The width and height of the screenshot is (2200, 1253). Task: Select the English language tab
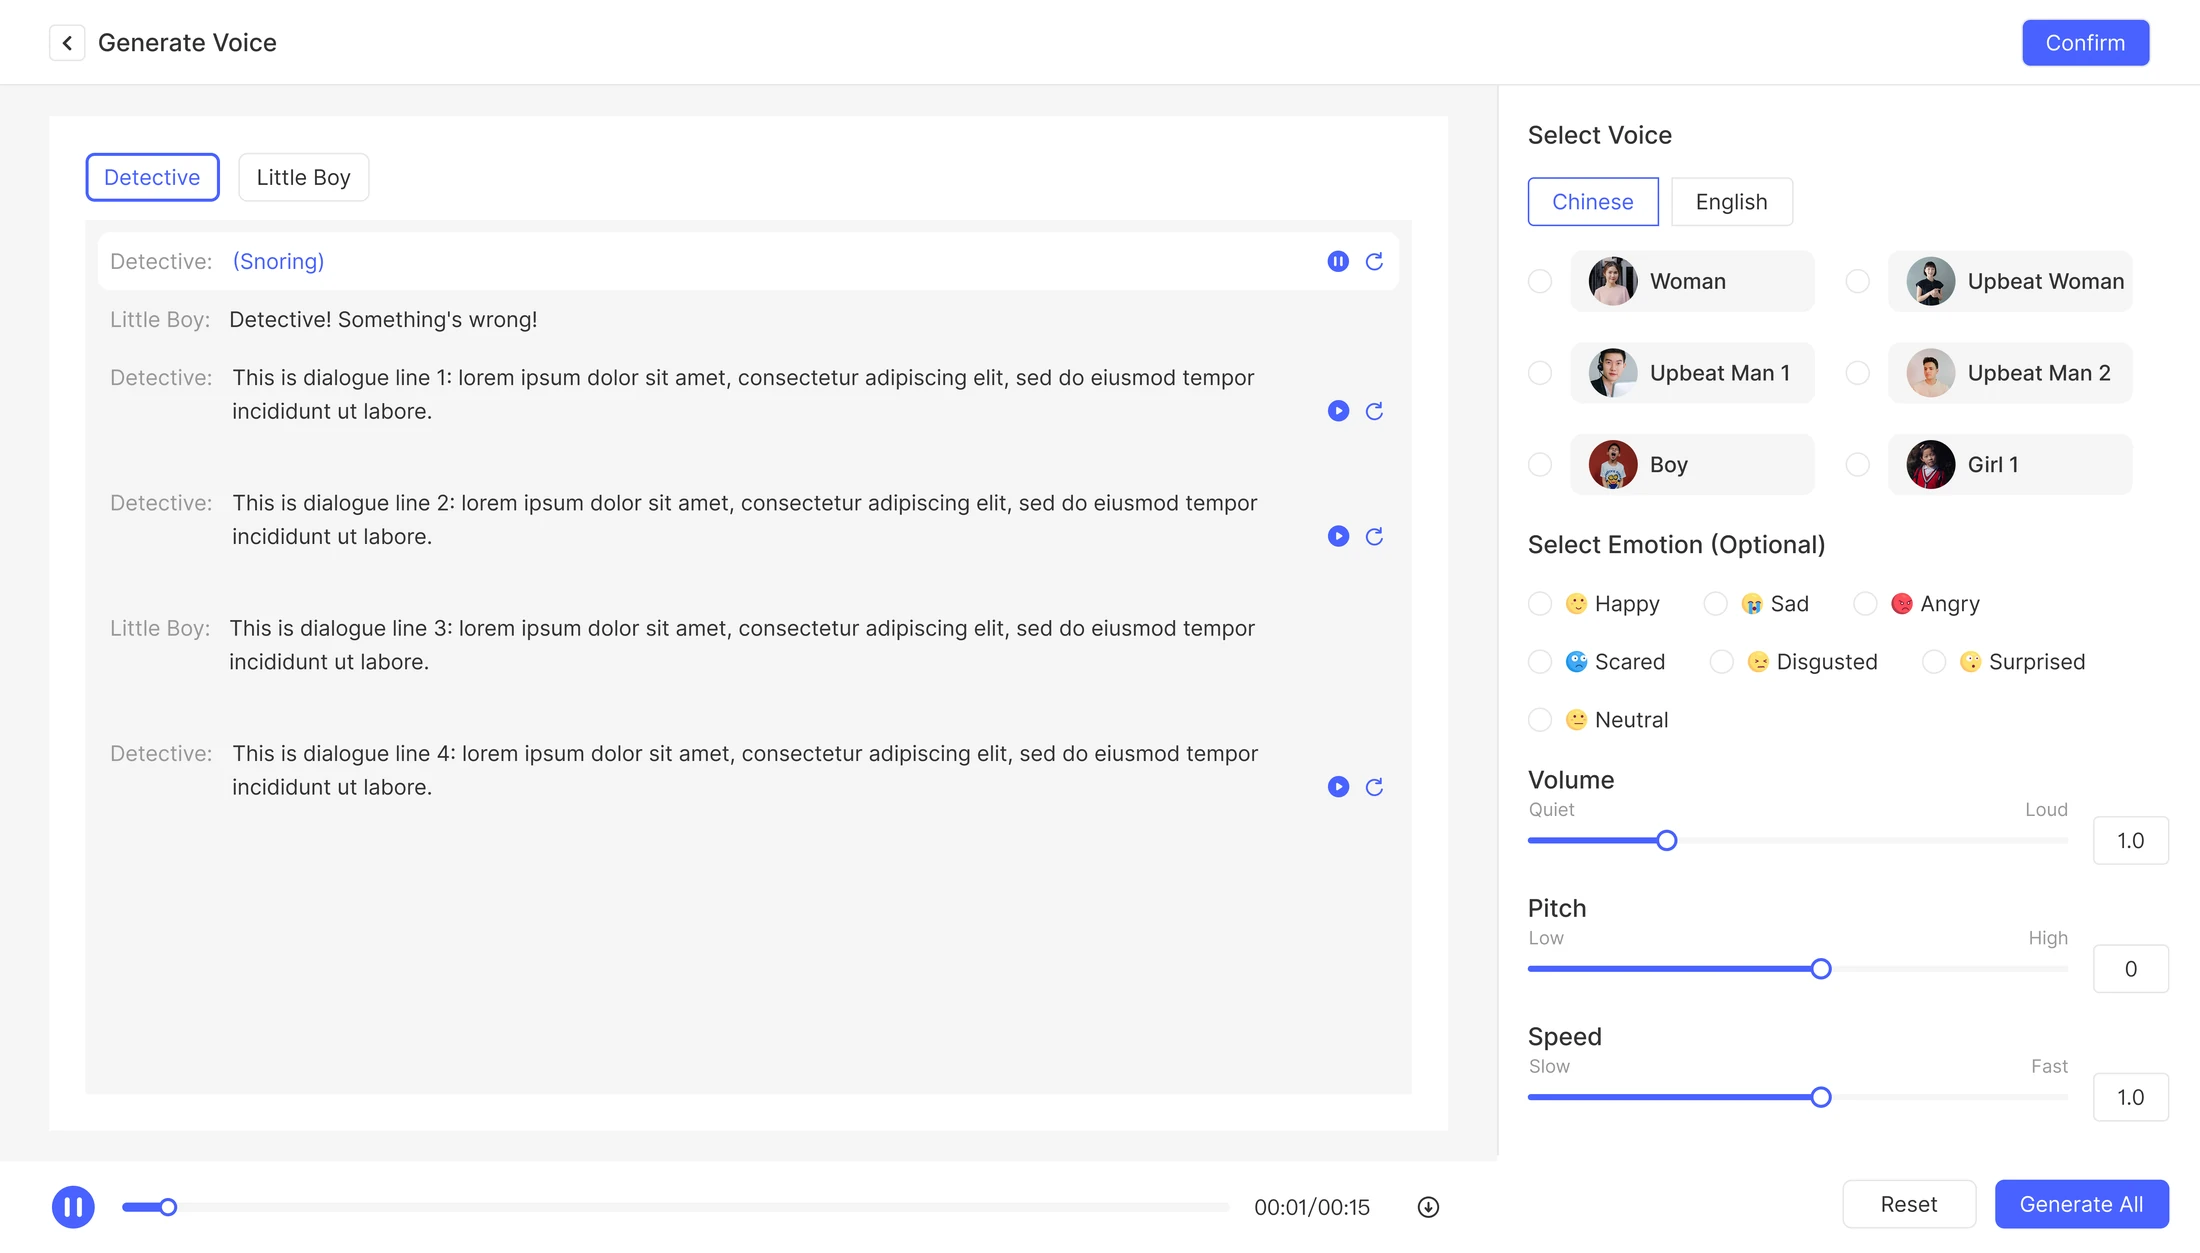tap(1732, 202)
